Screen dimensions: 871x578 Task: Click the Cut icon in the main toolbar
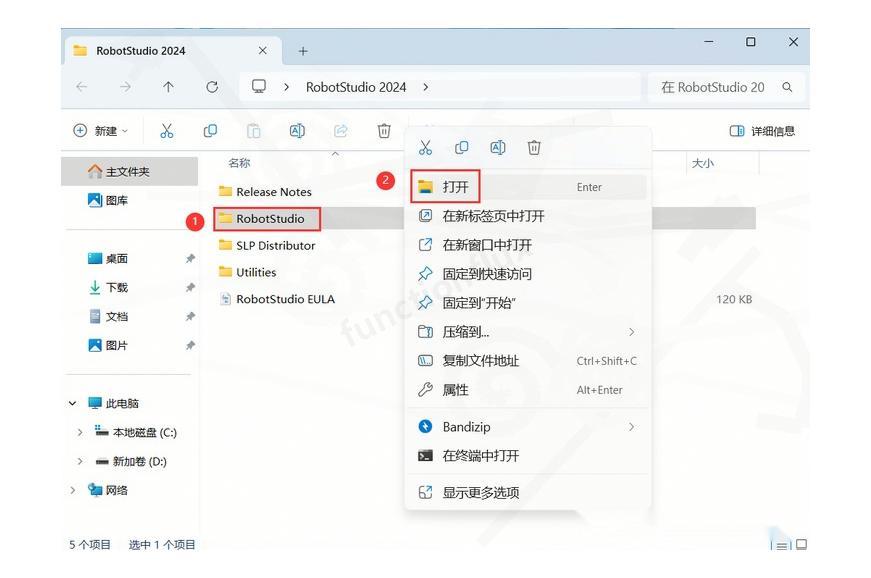click(167, 131)
